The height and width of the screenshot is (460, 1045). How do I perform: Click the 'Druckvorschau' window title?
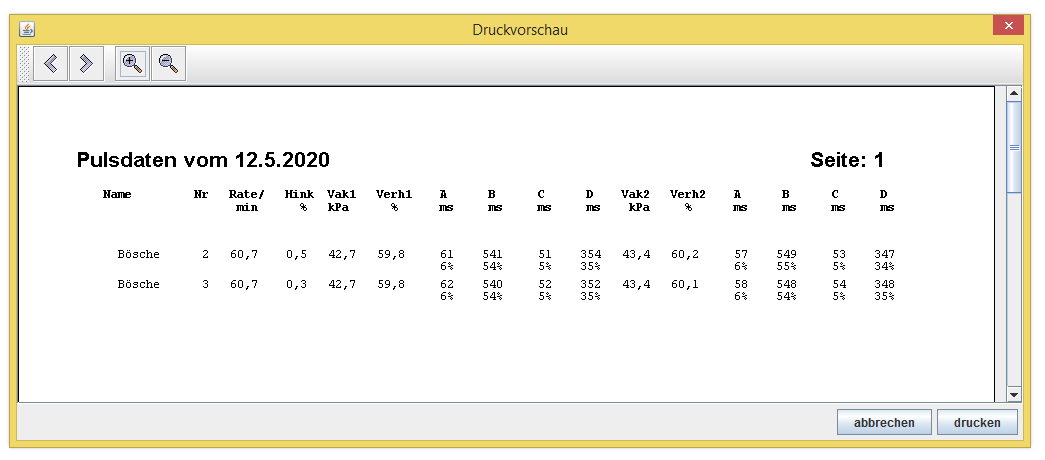click(x=520, y=29)
